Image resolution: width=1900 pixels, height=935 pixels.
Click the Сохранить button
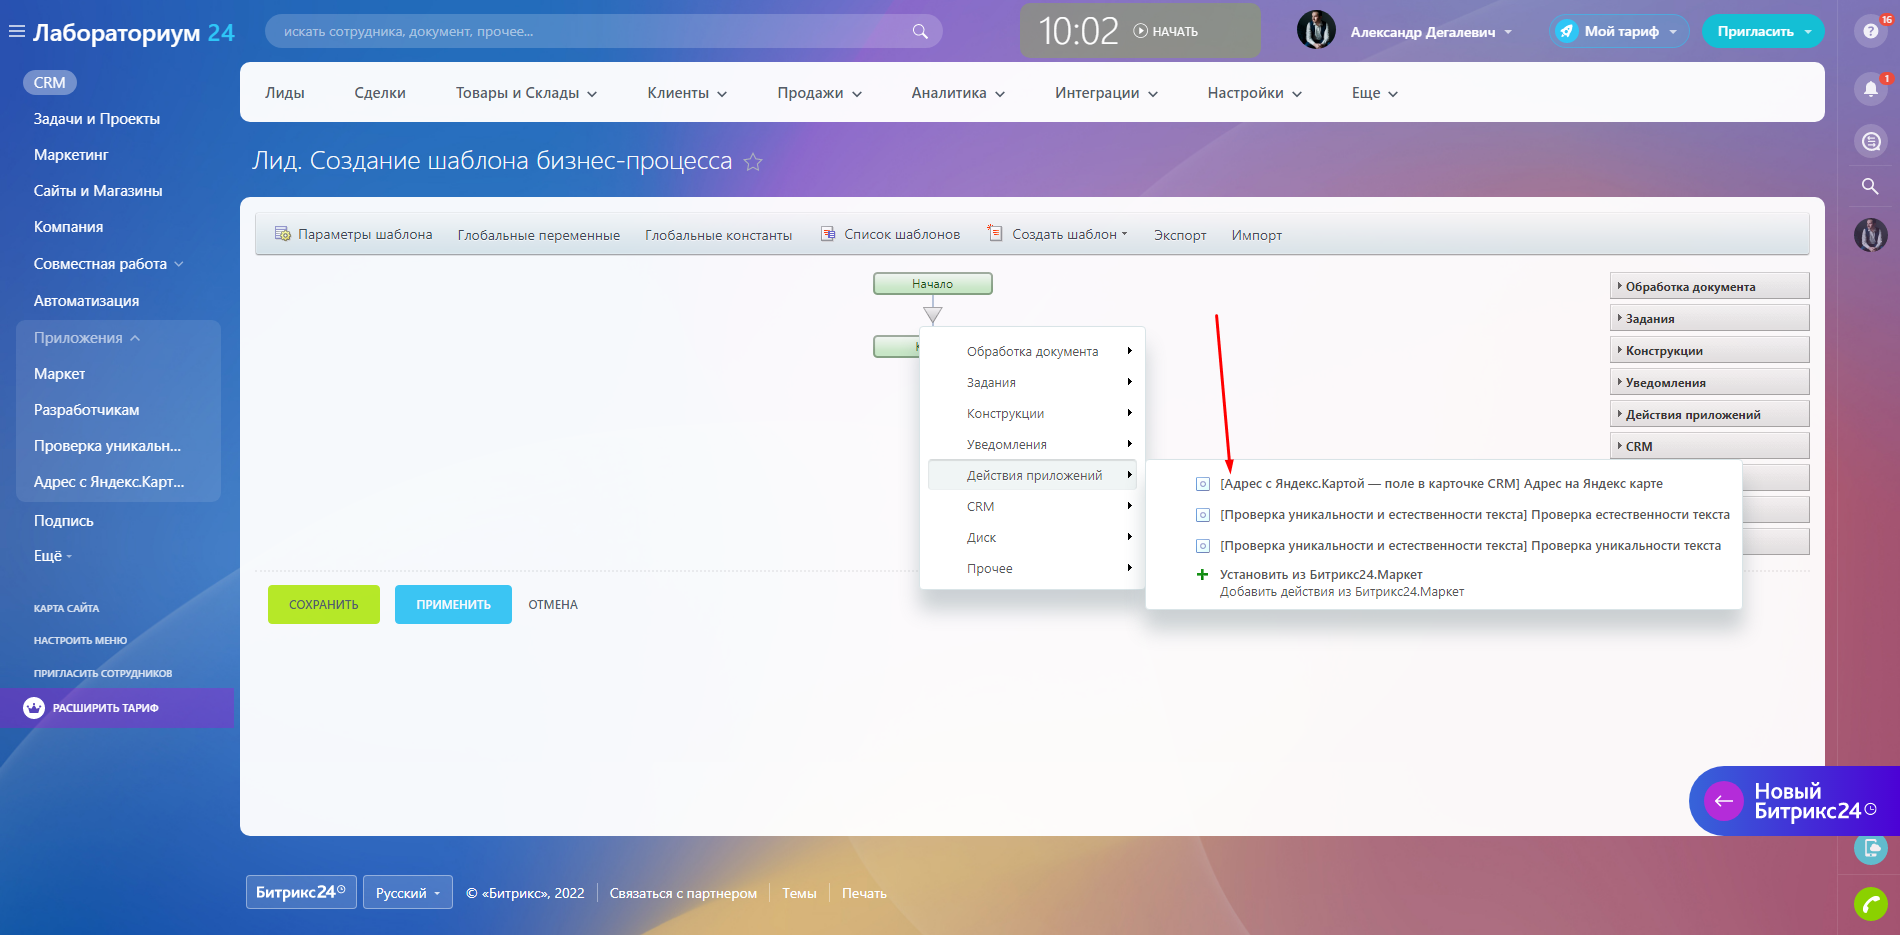coord(324,605)
